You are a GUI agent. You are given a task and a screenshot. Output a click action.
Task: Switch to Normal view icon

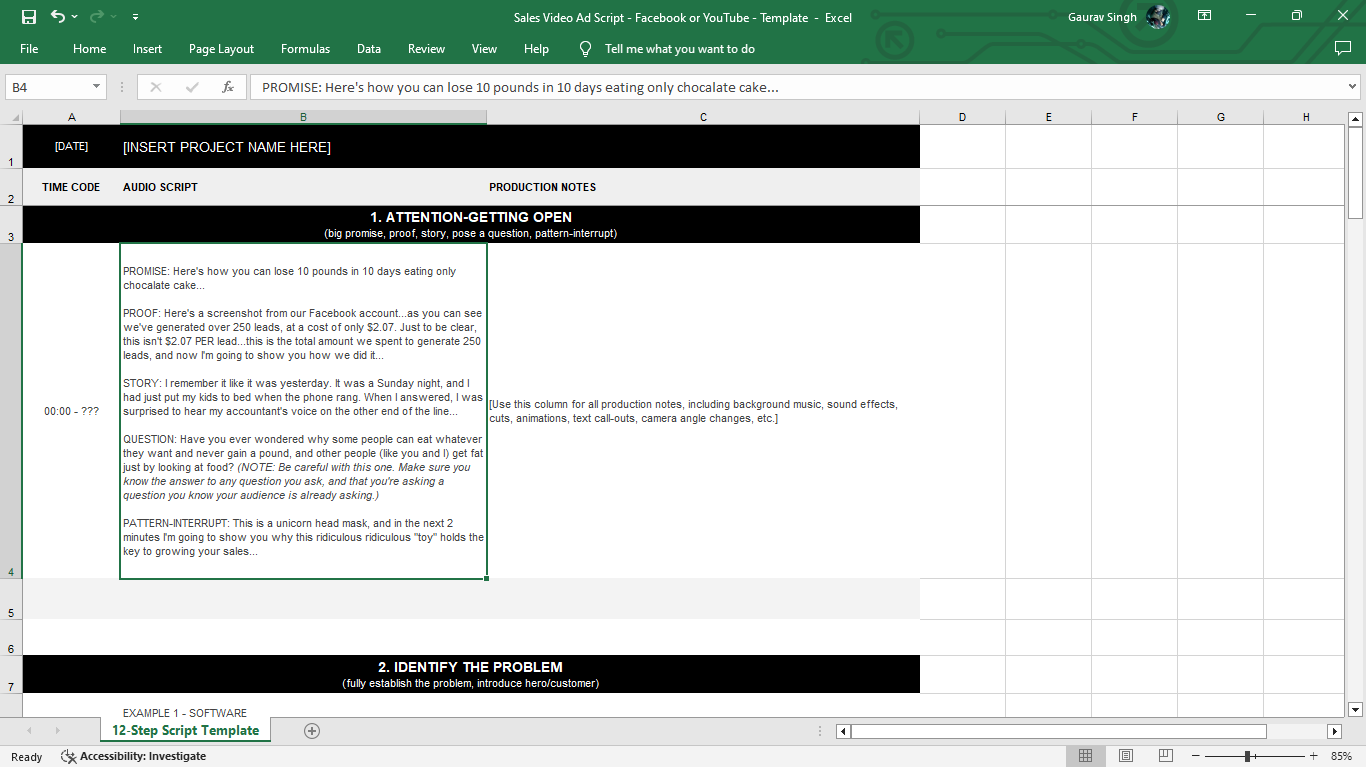[1086, 756]
